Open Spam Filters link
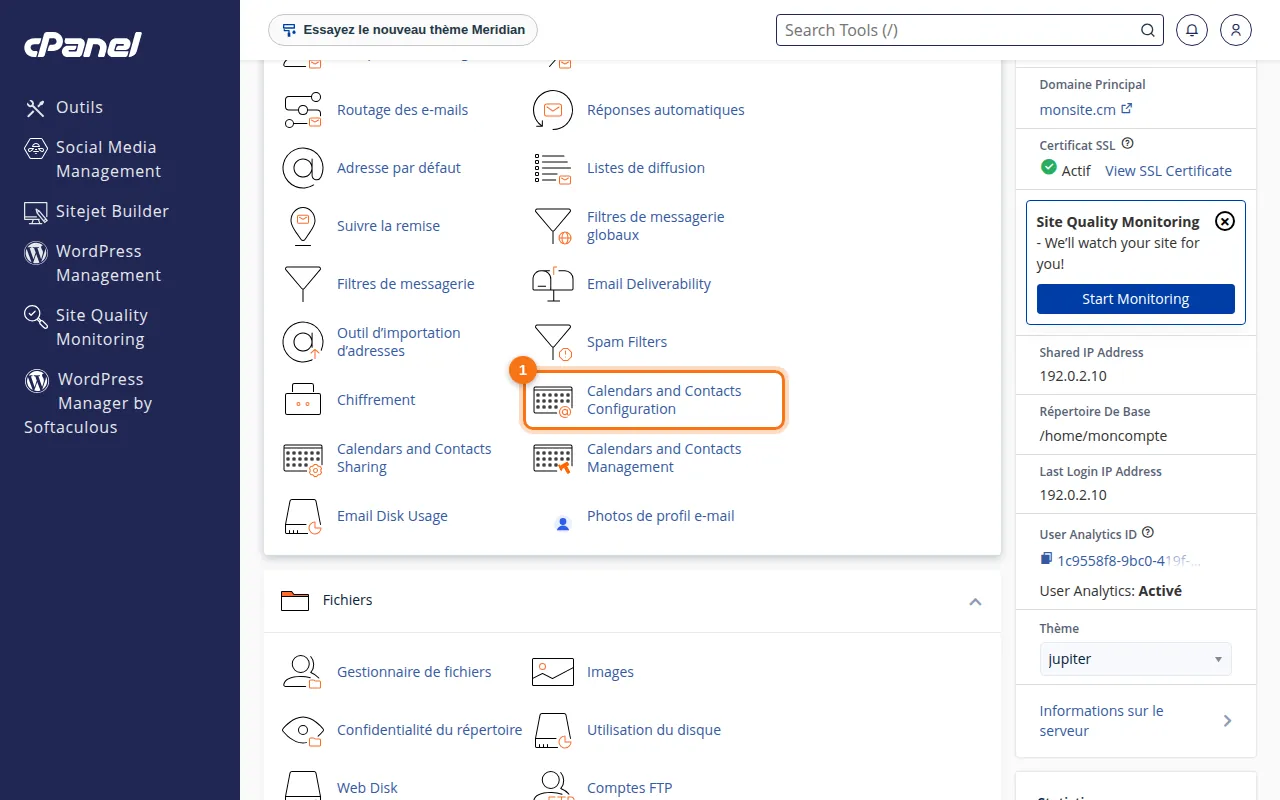The width and height of the screenshot is (1280, 800). click(627, 342)
